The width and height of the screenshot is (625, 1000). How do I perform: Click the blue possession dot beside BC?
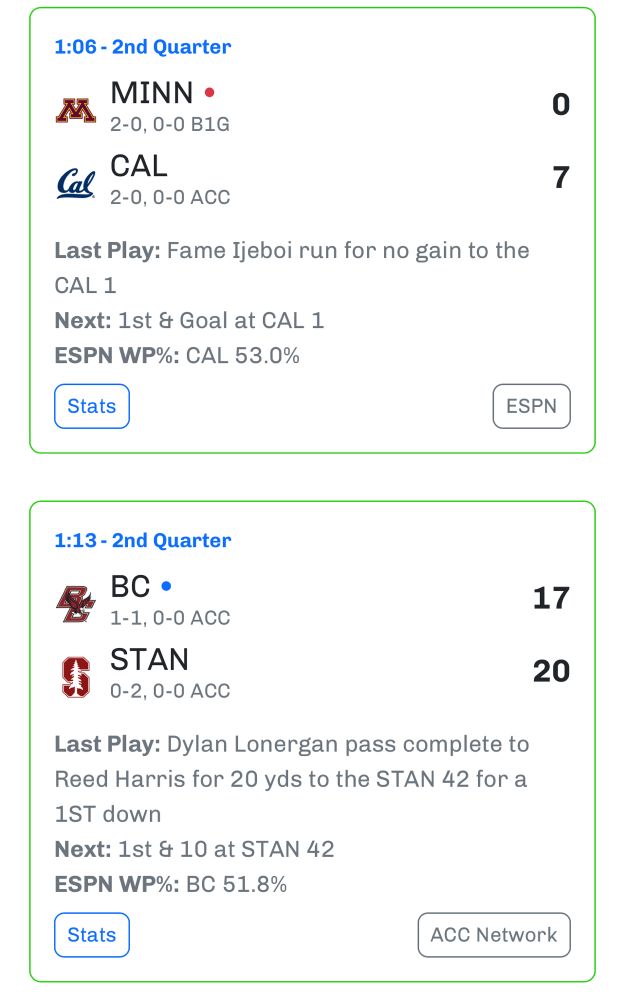point(166,586)
